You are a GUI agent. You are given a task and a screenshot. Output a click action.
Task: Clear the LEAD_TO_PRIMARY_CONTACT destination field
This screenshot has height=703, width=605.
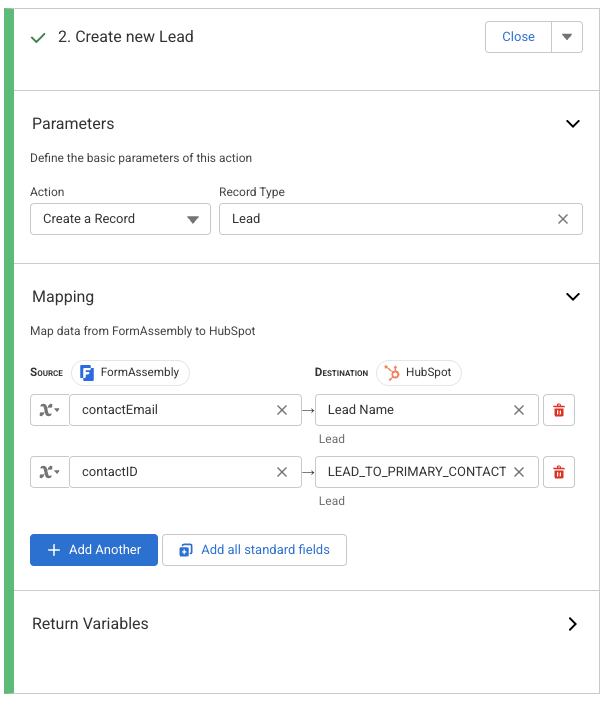click(x=519, y=472)
